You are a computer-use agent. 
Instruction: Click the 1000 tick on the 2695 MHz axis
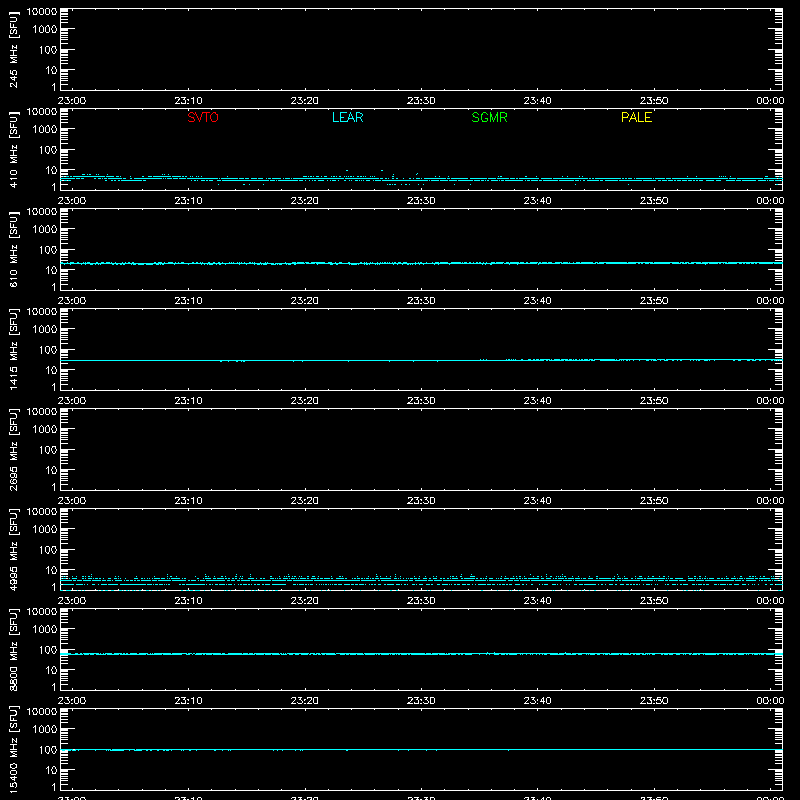(x=45, y=430)
